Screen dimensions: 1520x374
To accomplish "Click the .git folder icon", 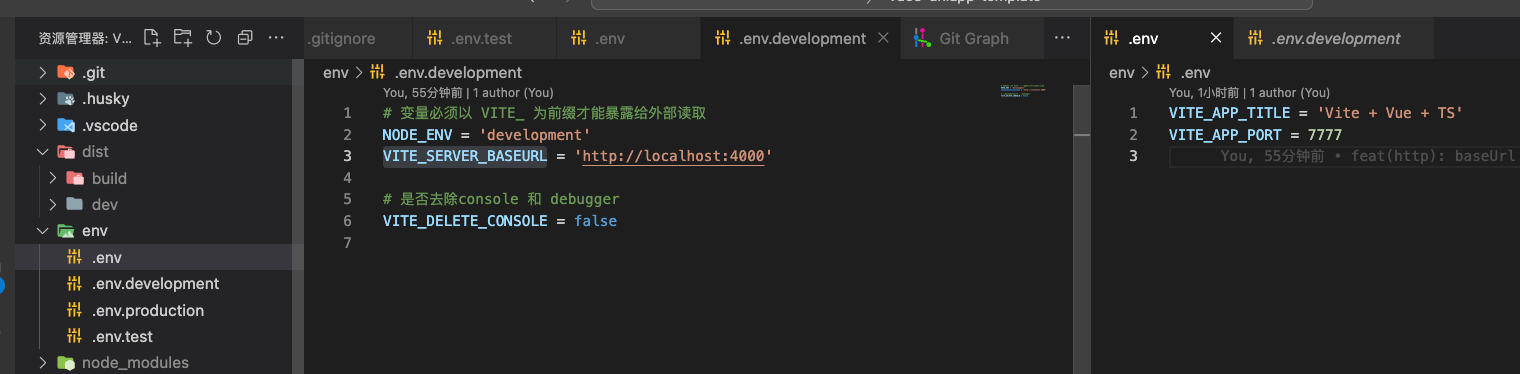I will (x=66, y=72).
